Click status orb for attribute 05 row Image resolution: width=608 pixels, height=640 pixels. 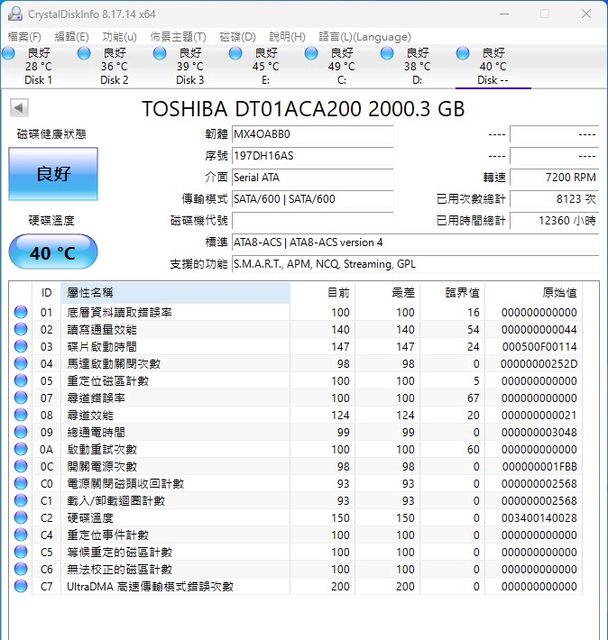click(x=21, y=381)
